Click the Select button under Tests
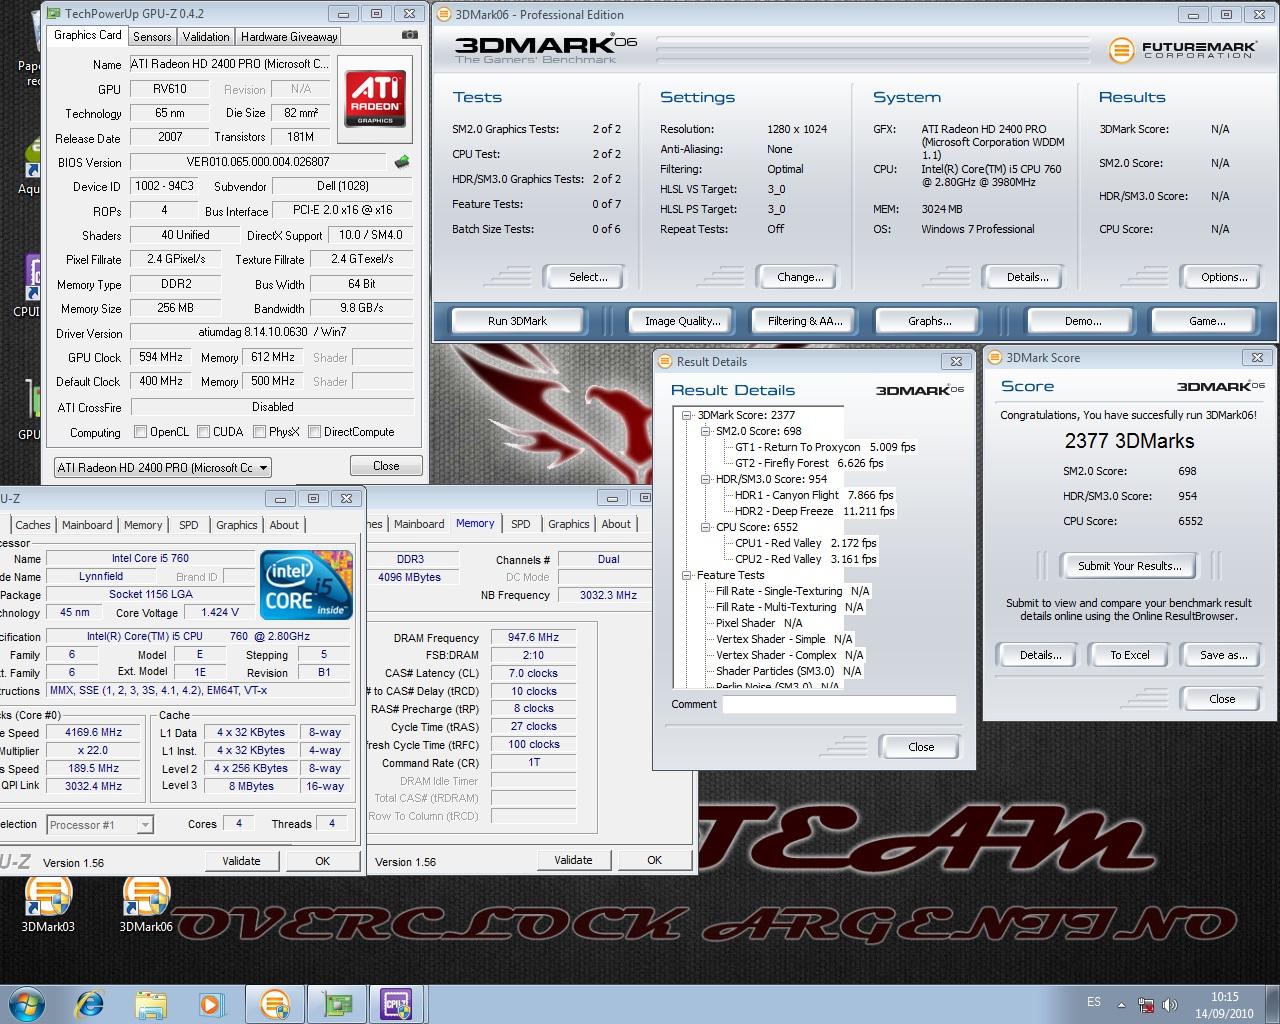The width and height of the screenshot is (1280, 1024). [587, 277]
